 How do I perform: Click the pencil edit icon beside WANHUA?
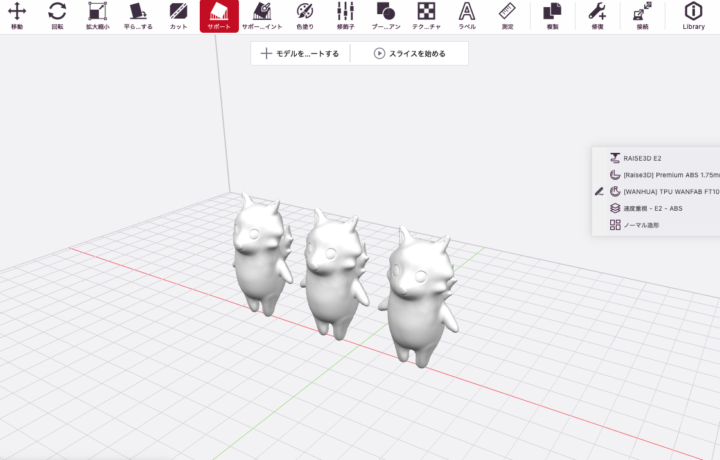pyautogui.click(x=599, y=191)
